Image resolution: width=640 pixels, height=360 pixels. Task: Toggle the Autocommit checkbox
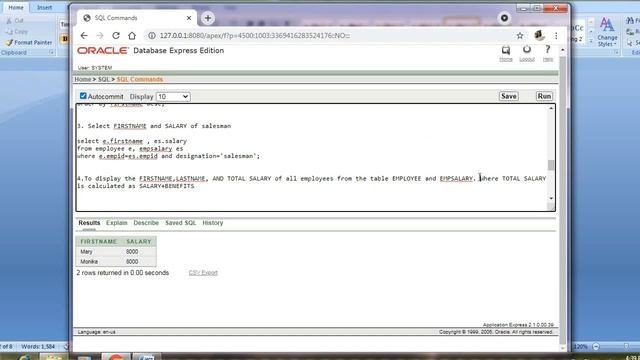[x=83, y=96]
